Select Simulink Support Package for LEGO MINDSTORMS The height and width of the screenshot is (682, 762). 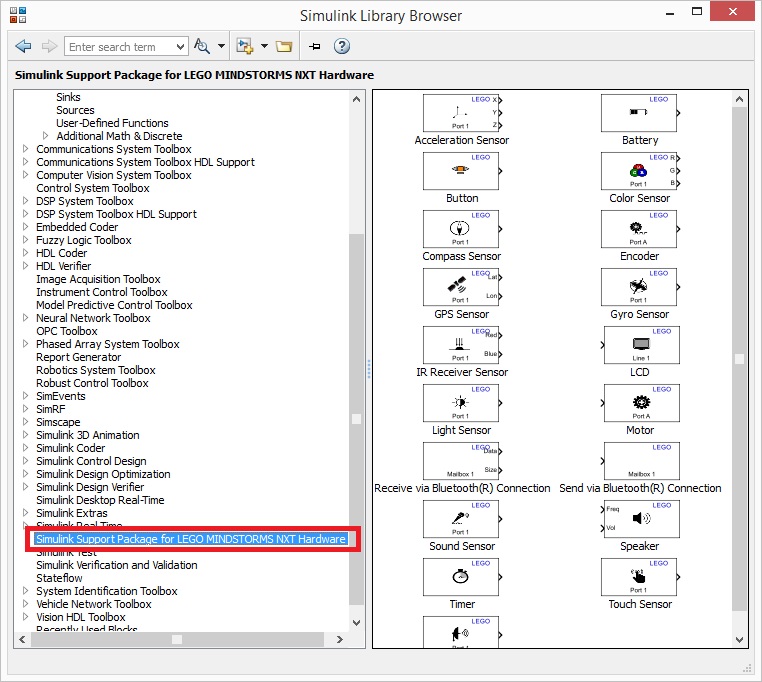[190, 539]
